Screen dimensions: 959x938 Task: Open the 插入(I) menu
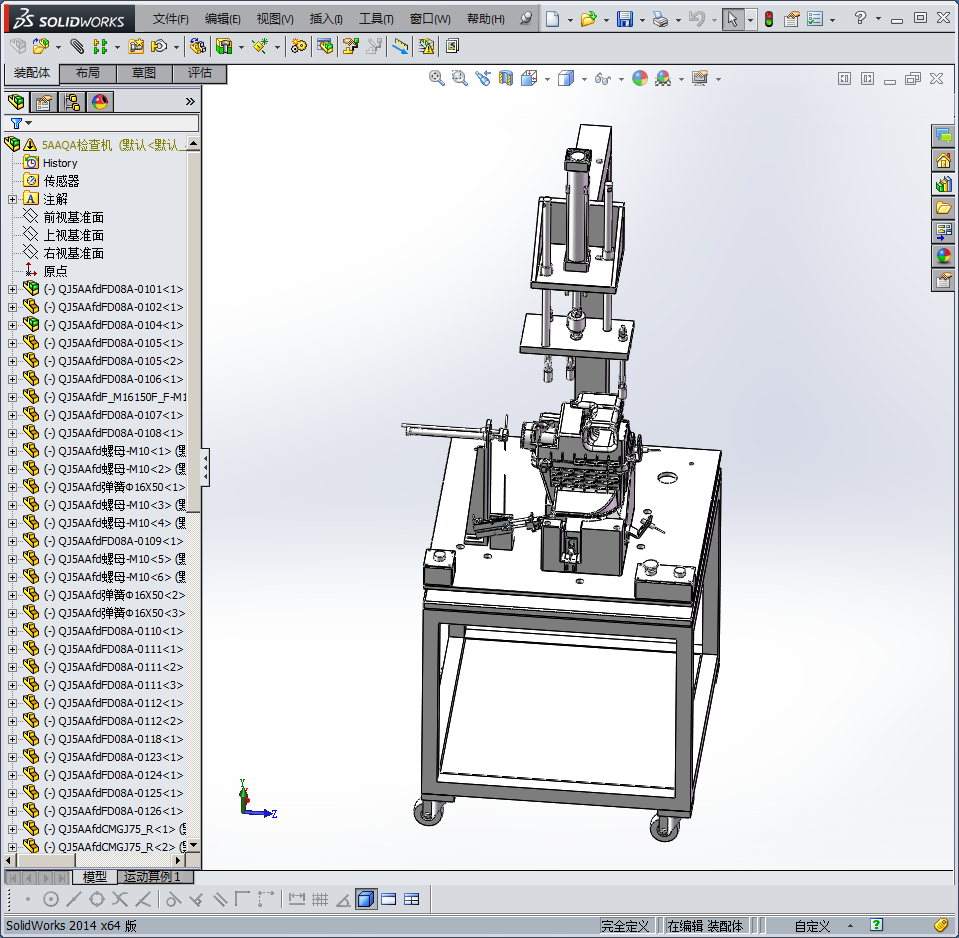point(326,19)
